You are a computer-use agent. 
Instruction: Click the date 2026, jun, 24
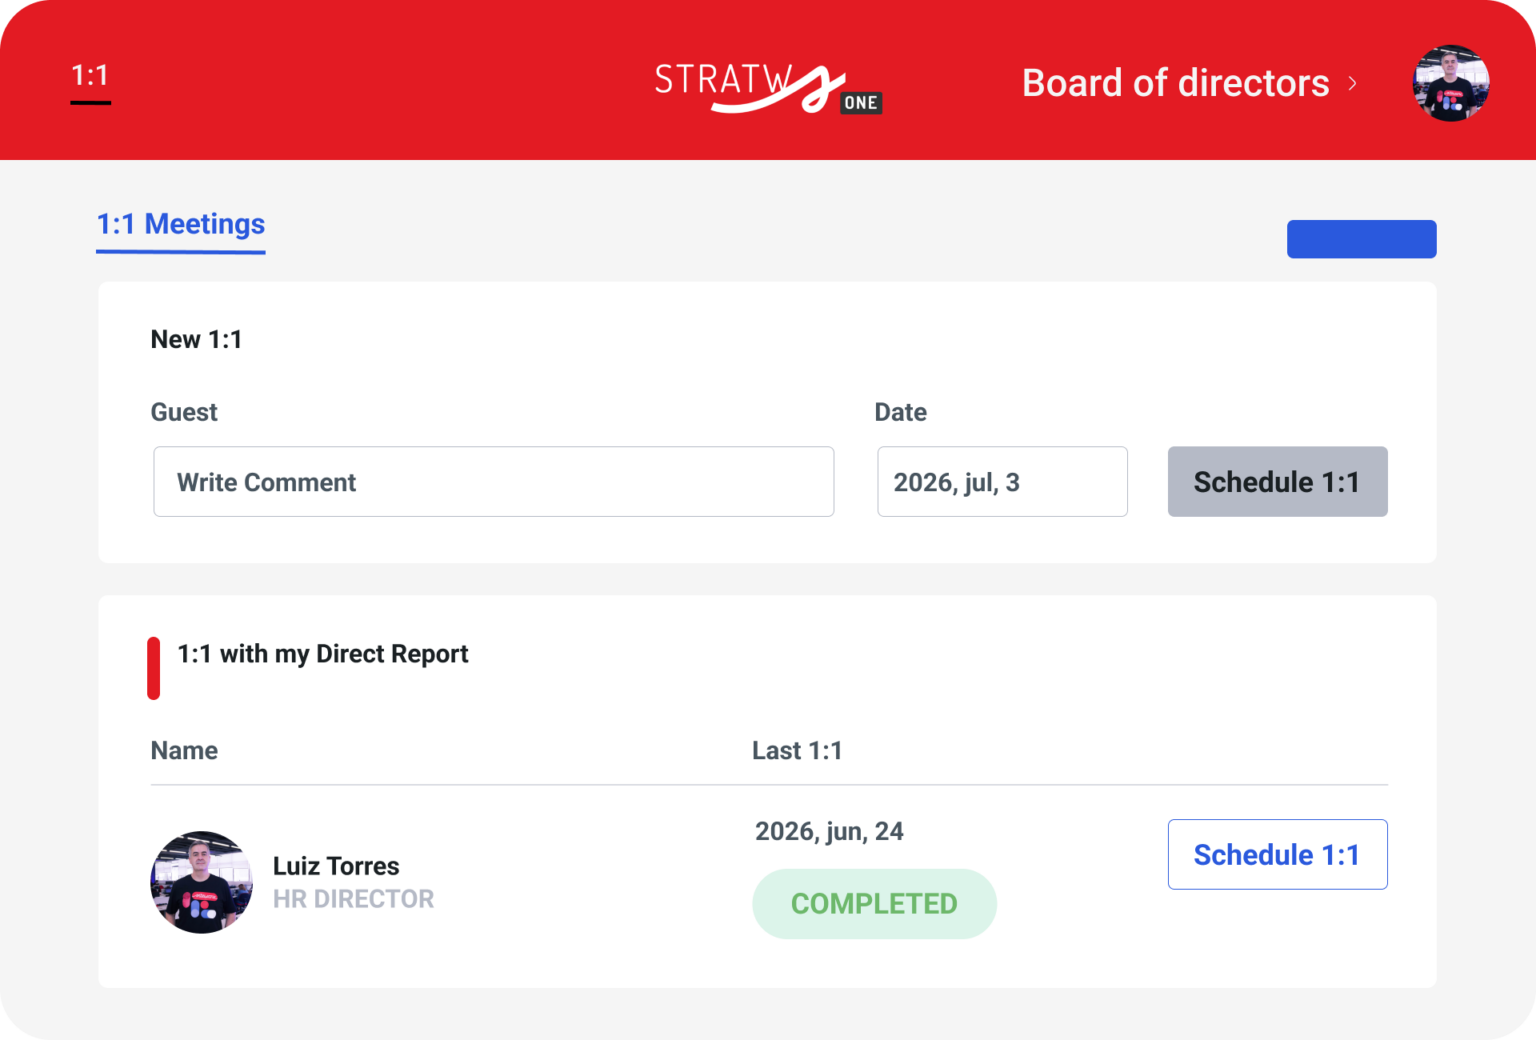pos(829,831)
